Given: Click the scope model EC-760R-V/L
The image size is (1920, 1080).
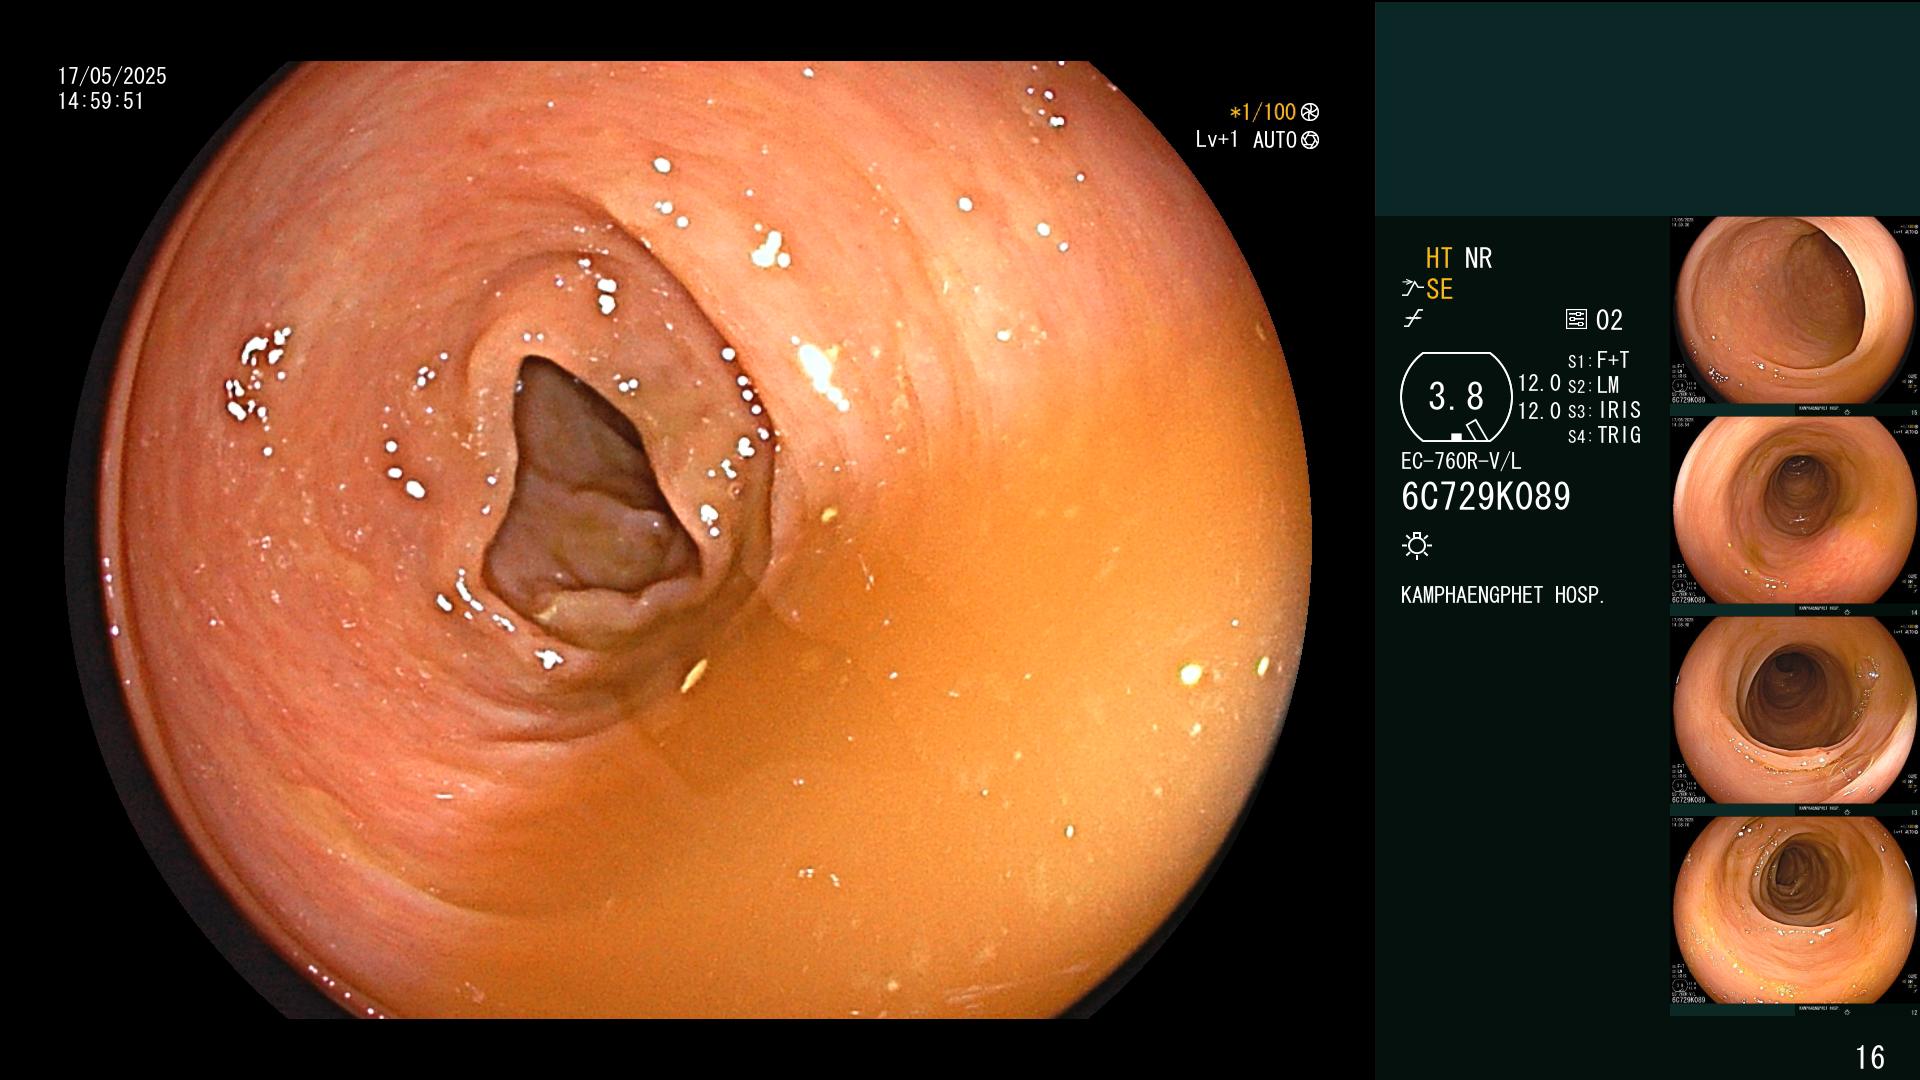Looking at the screenshot, I should 1461,461.
